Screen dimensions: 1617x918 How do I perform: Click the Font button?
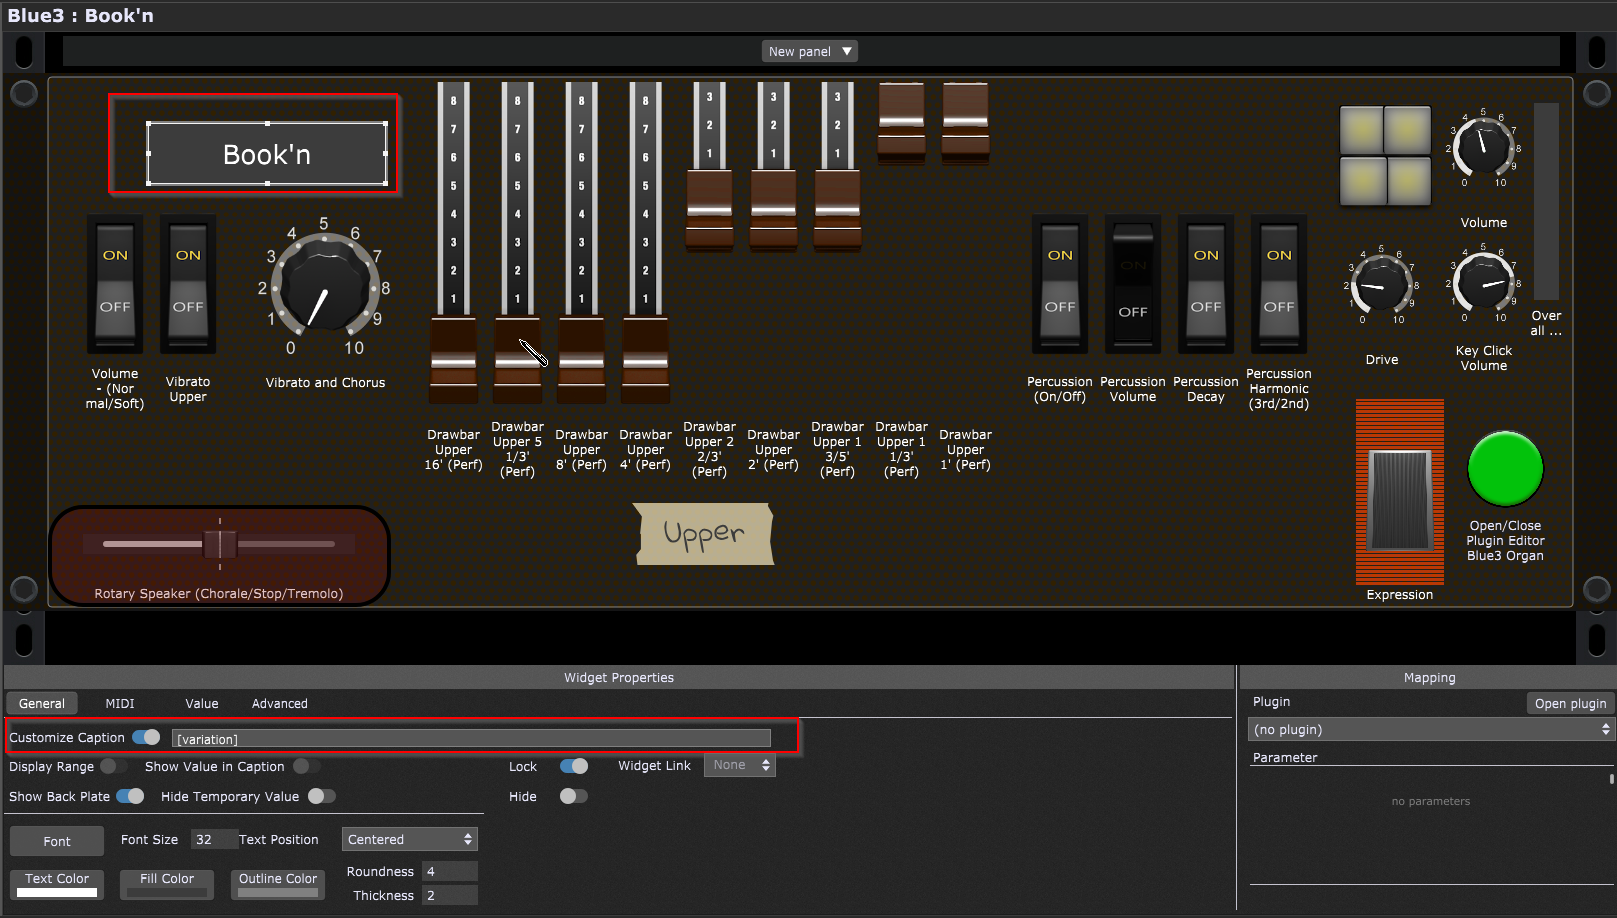57,841
